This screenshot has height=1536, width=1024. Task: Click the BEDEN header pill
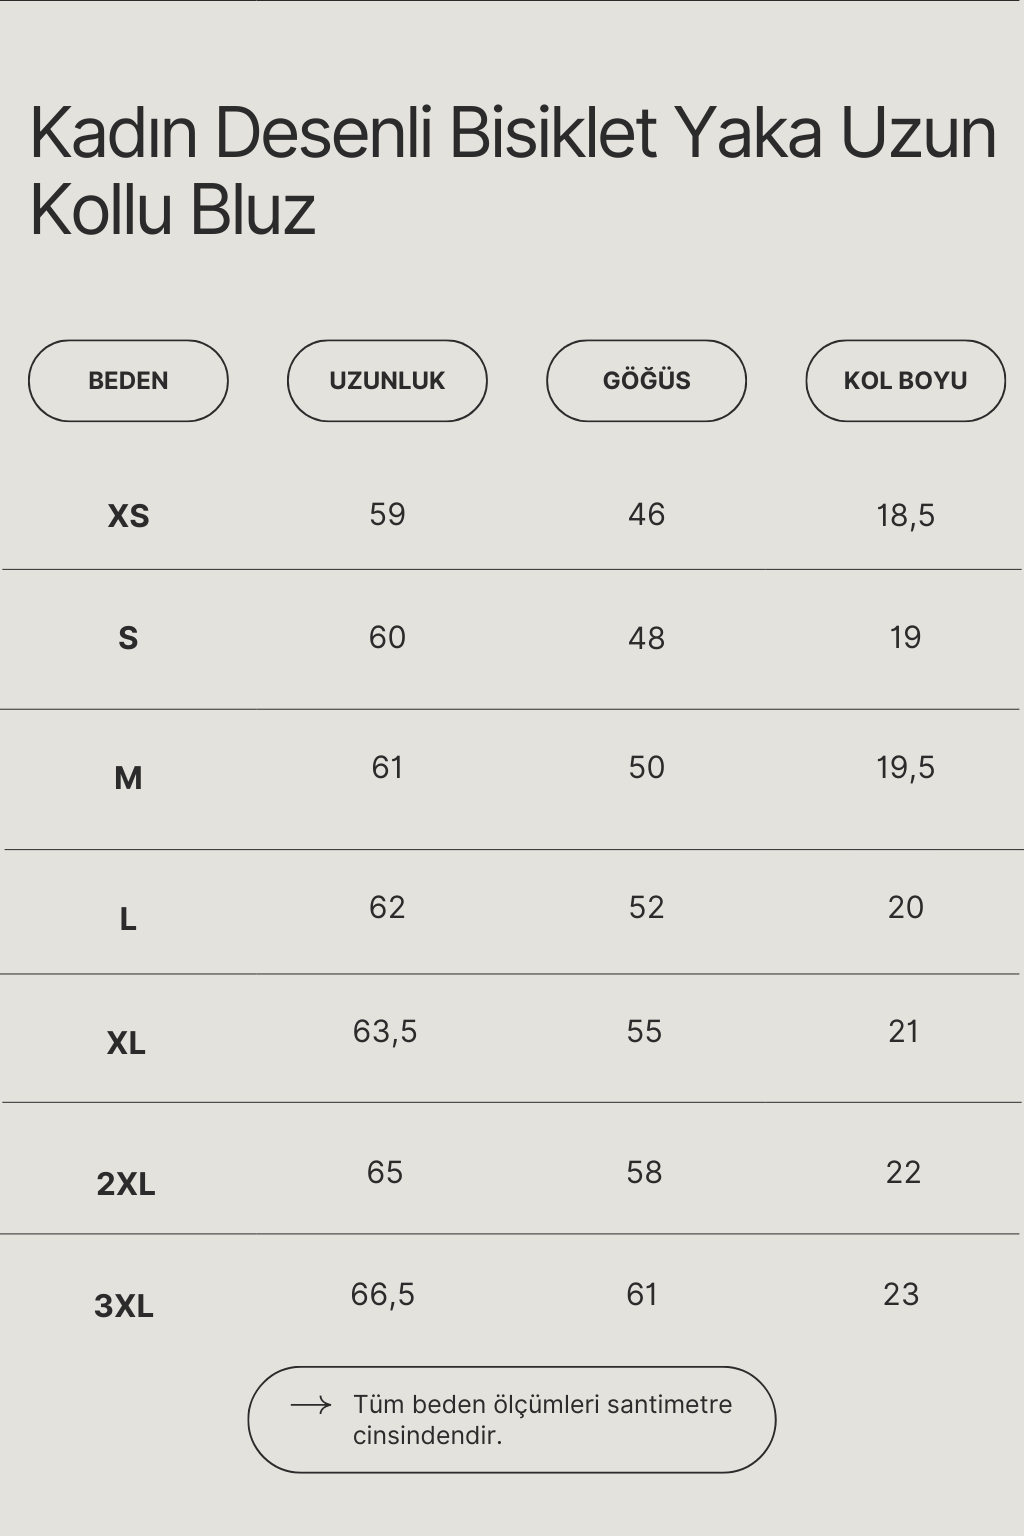(128, 381)
